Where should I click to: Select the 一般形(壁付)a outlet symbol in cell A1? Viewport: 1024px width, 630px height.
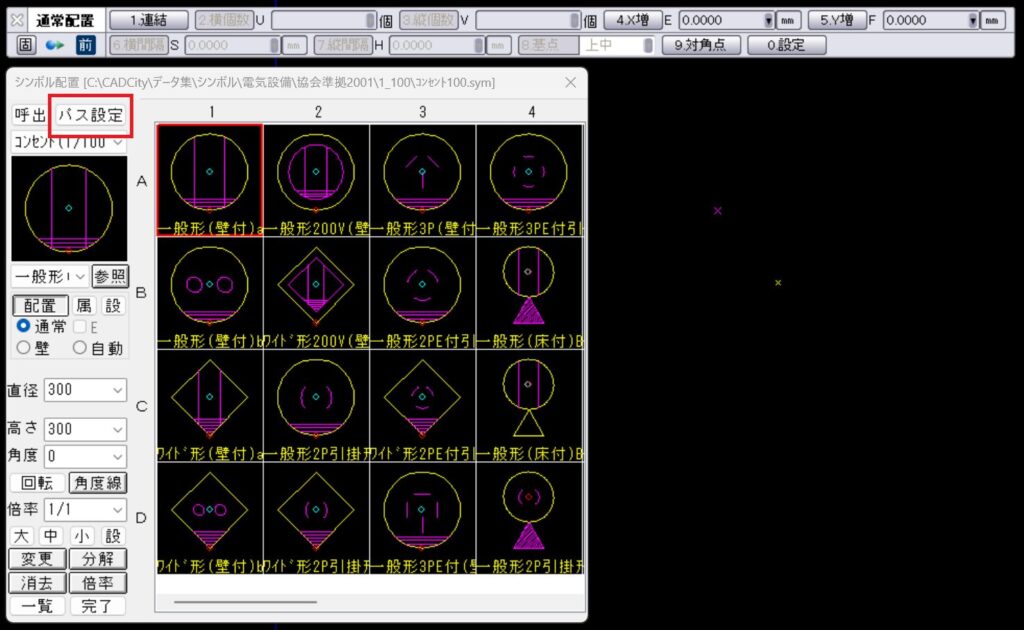(x=210, y=180)
